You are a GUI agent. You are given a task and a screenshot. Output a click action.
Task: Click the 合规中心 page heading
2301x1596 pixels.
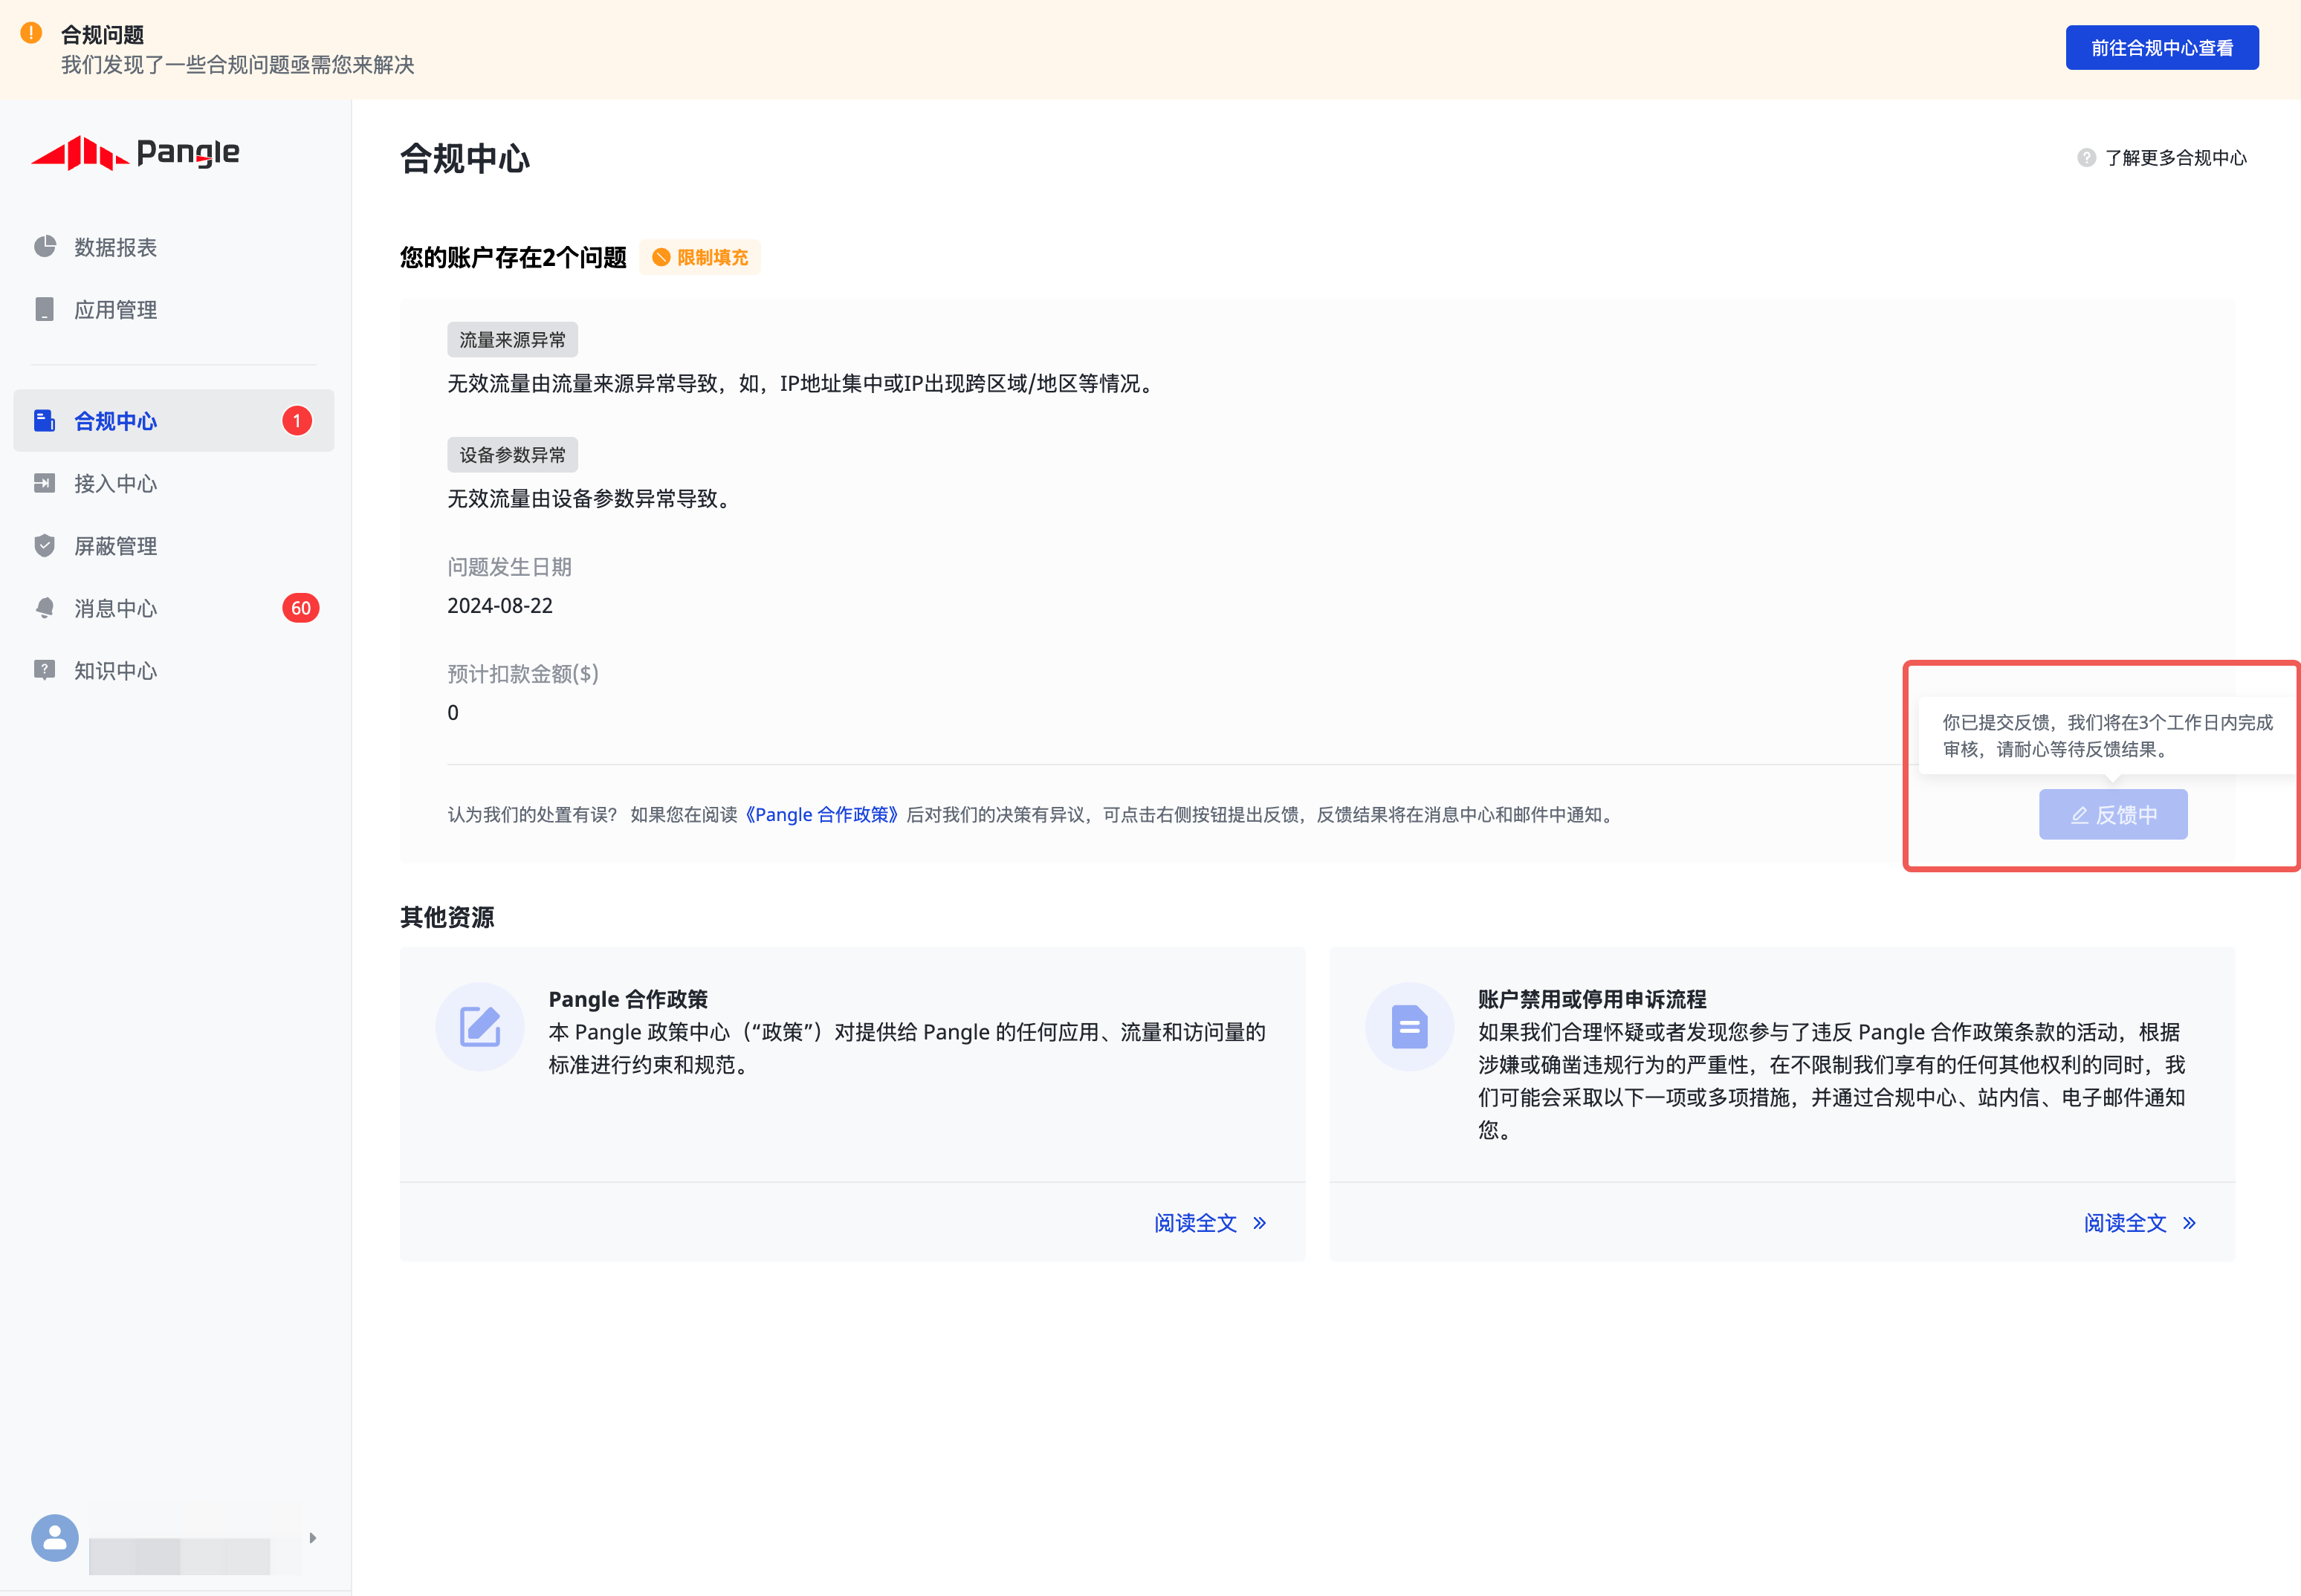tap(465, 159)
